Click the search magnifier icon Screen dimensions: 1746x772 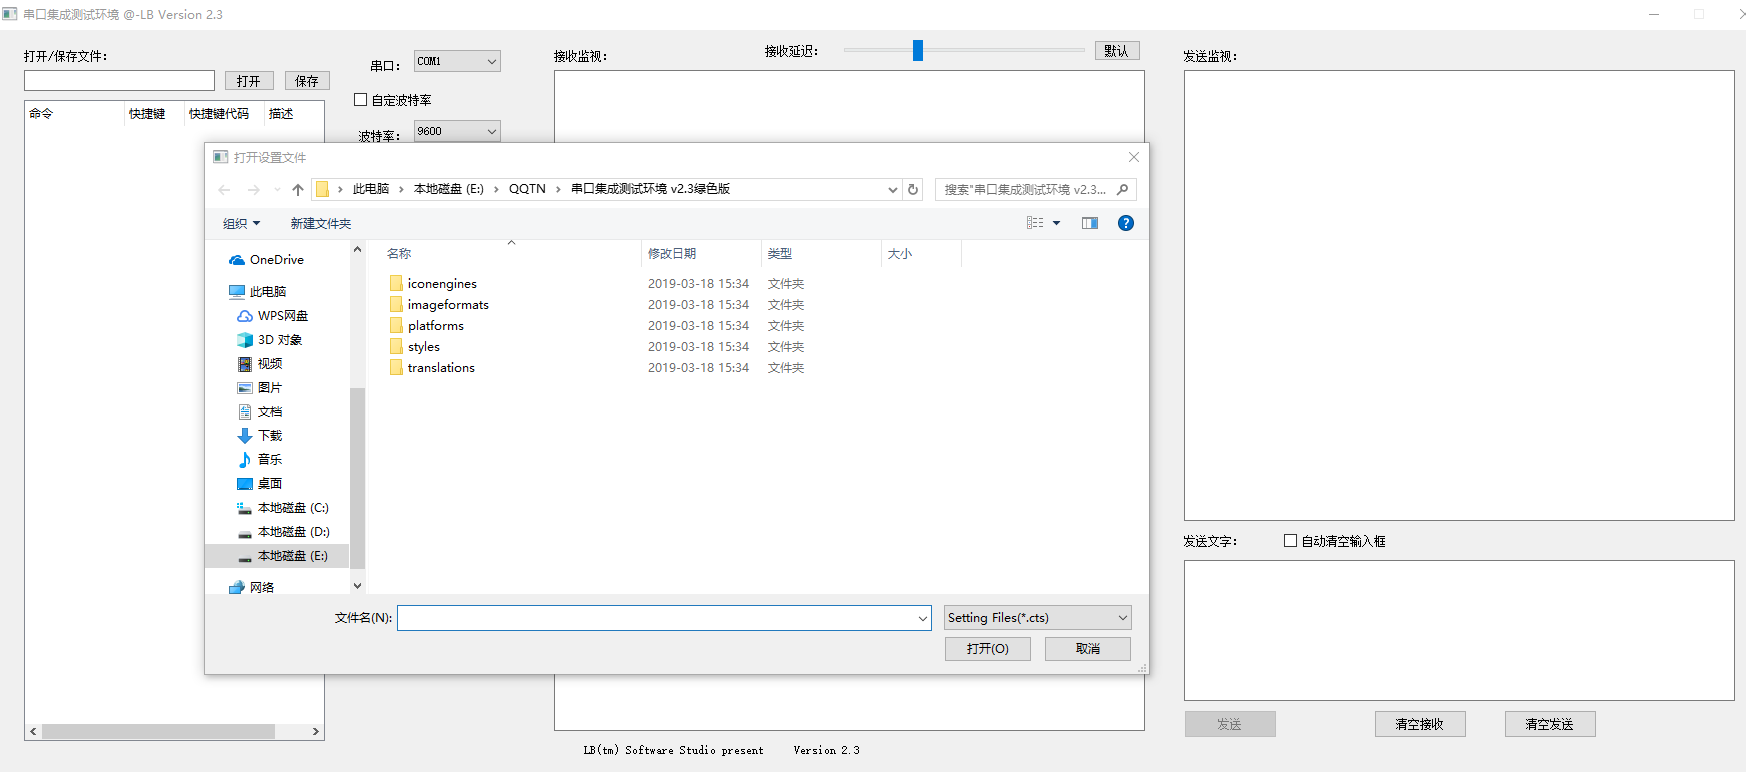[x=1123, y=189]
